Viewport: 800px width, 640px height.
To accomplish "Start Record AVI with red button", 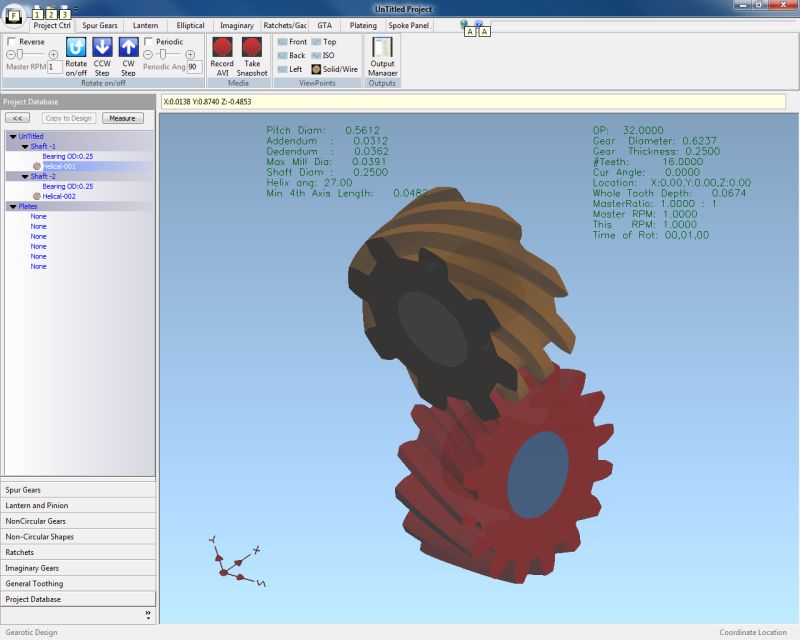I will pos(222,47).
